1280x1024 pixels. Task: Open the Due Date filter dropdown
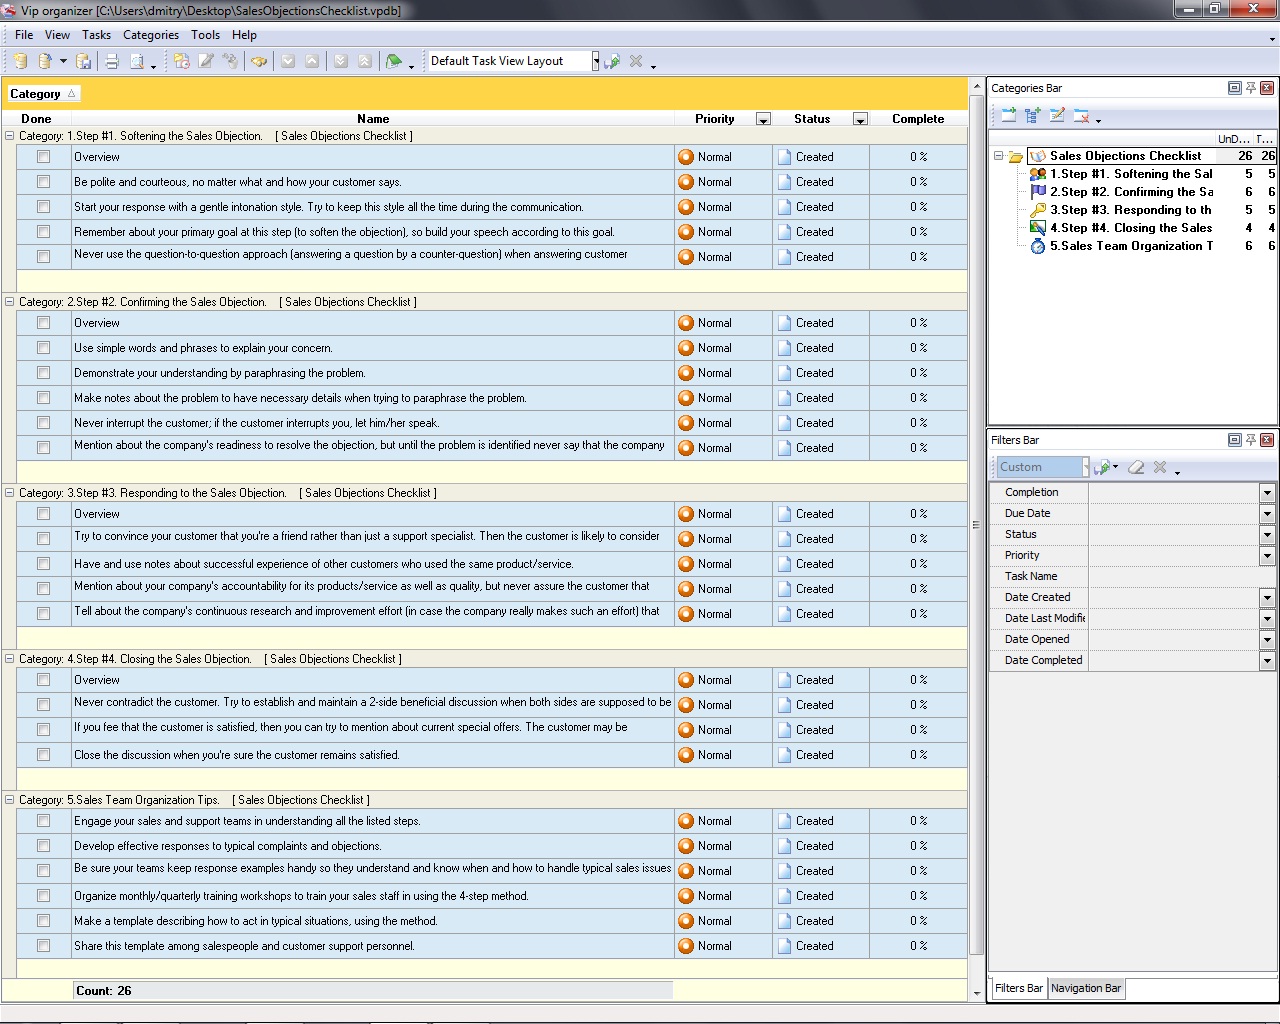click(x=1267, y=514)
